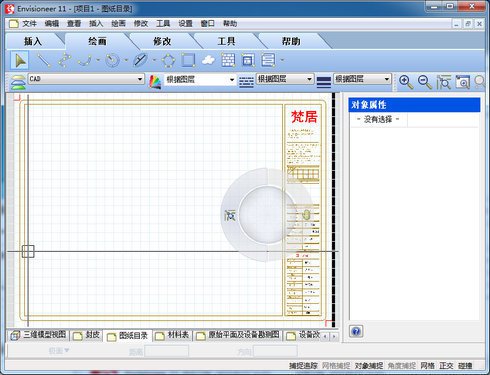Viewport: 490px width, 375px height.
Task: Select the Line drawing tool
Action: (43, 60)
